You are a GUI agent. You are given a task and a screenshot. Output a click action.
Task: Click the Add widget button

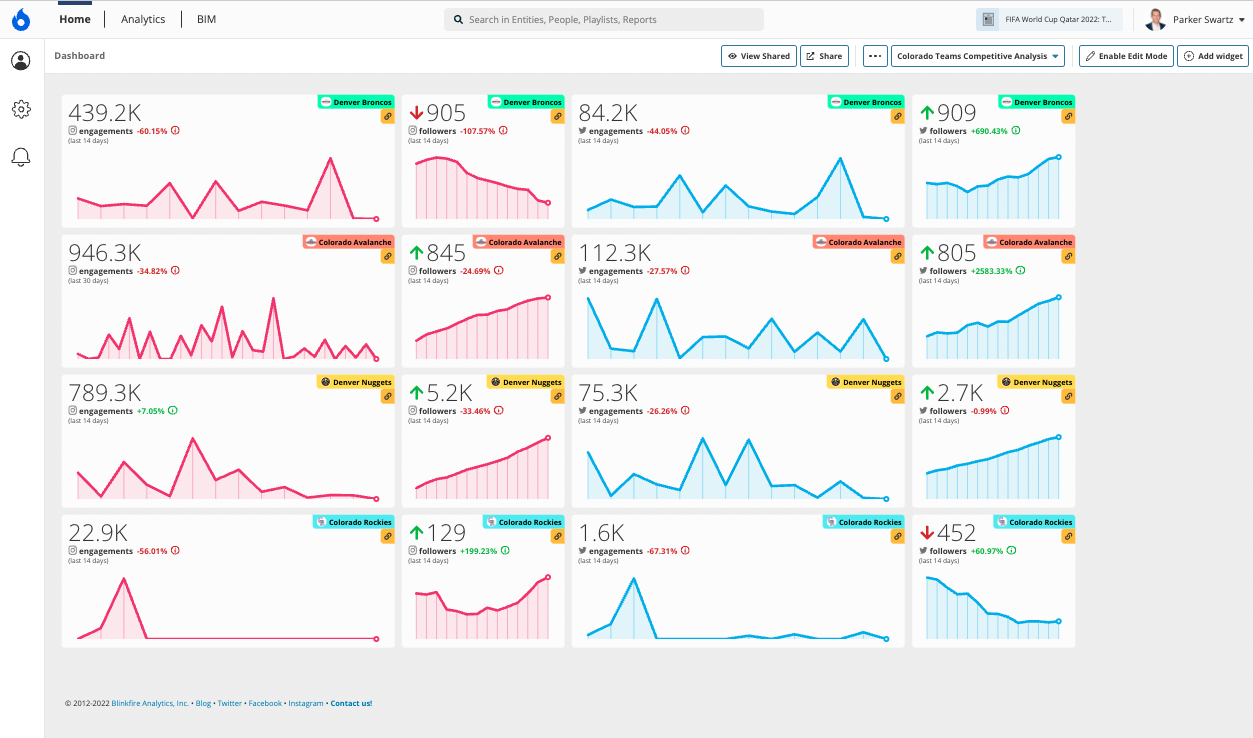pyautogui.click(x=1213, y=56)
